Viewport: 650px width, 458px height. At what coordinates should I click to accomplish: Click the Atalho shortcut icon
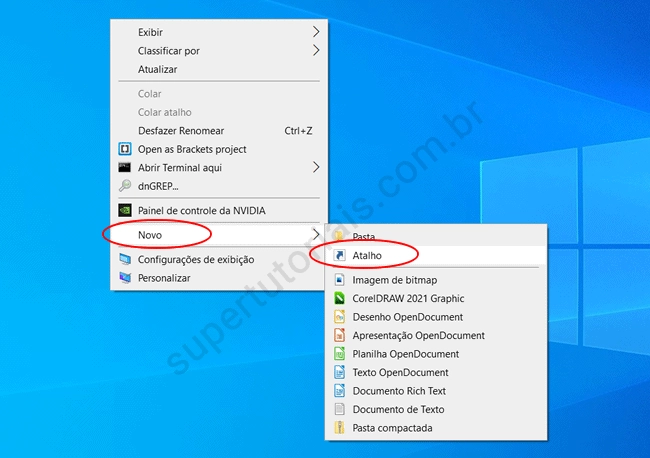pyautogui.click(x=340, y=256)
